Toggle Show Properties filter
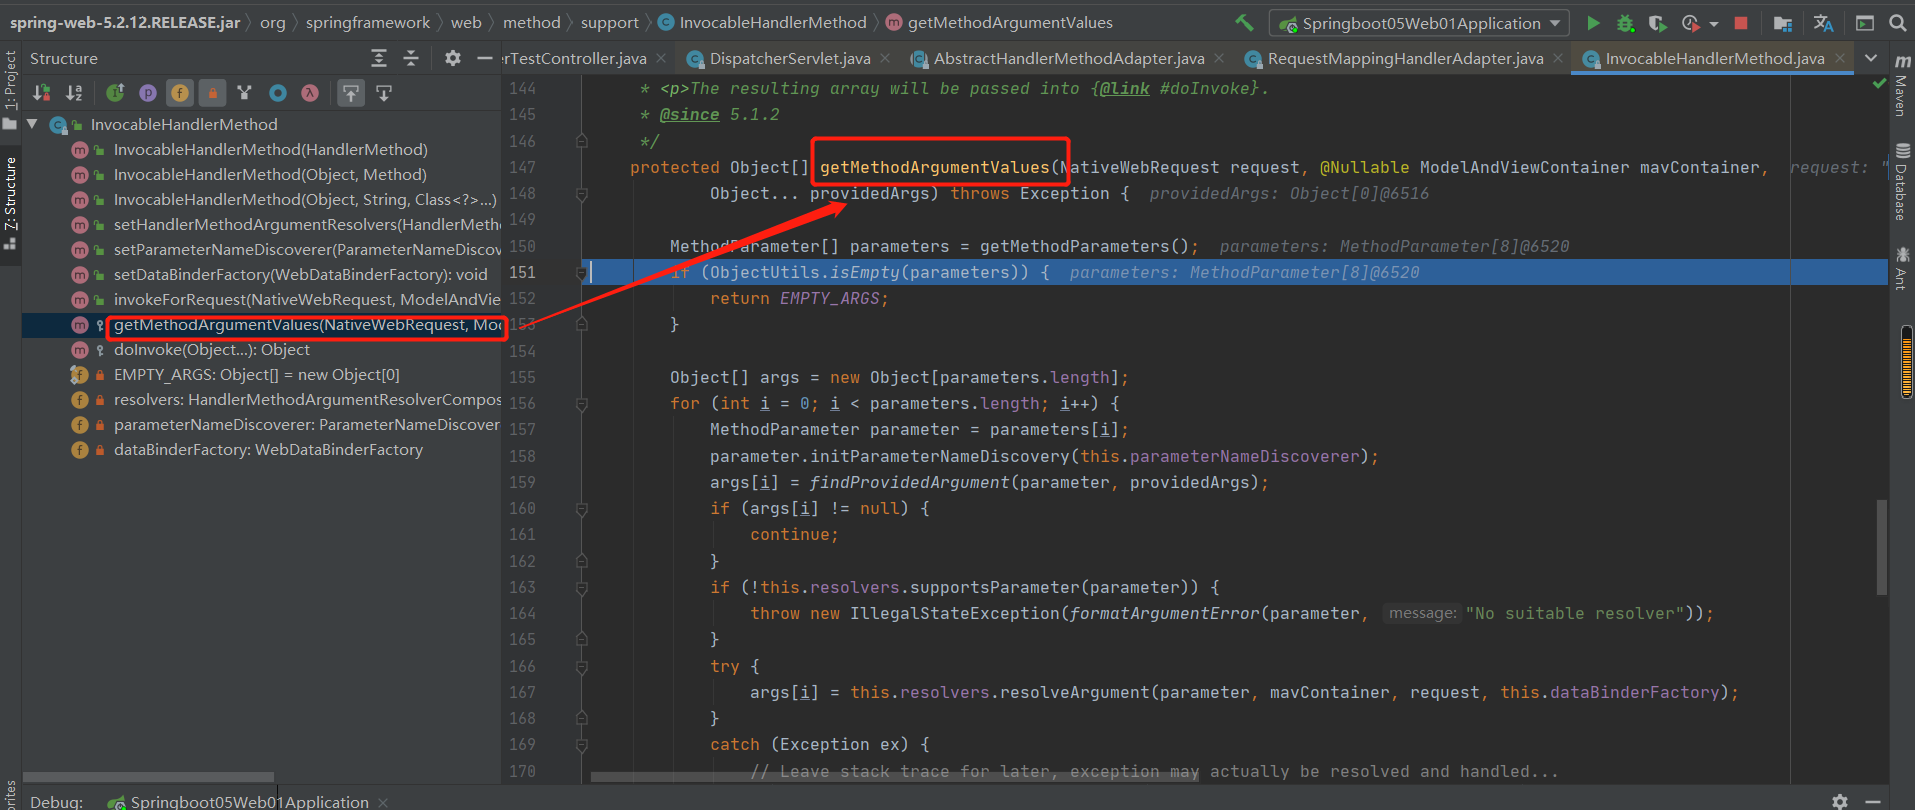Viewport: 1915px width, 810px height. pos(148,93)
